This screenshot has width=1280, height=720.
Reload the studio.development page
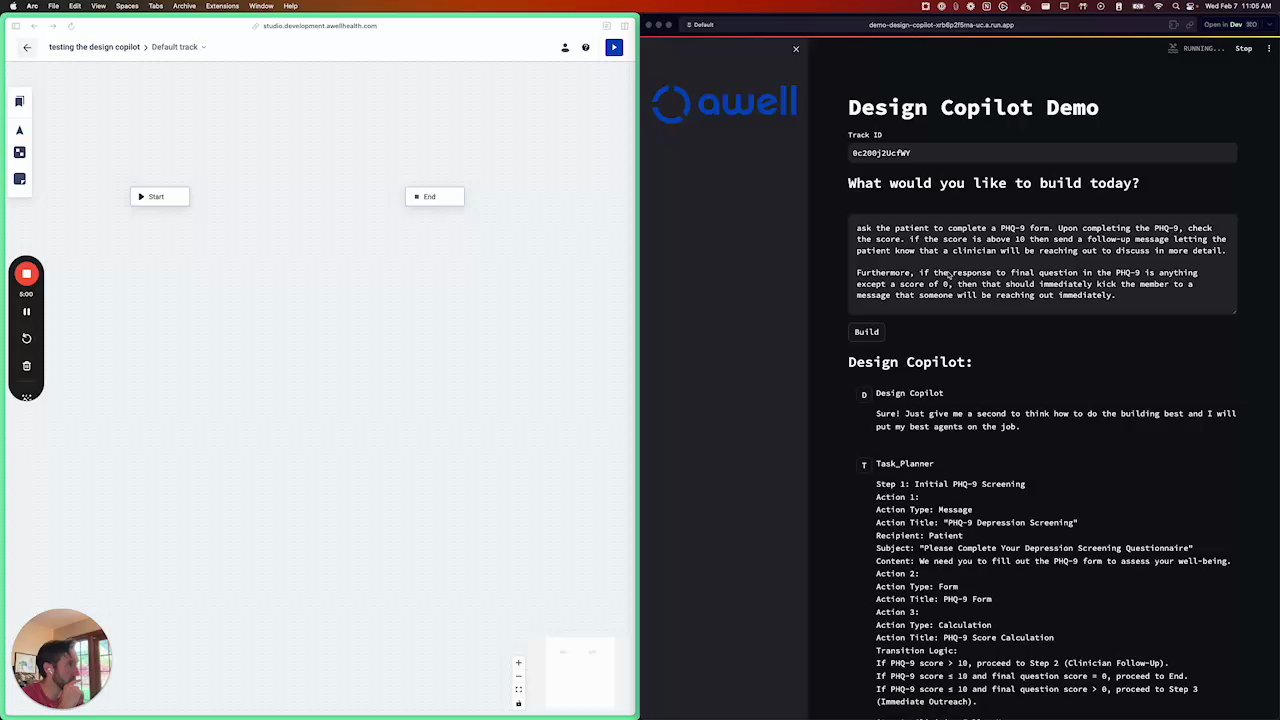[x=71, y=26]
